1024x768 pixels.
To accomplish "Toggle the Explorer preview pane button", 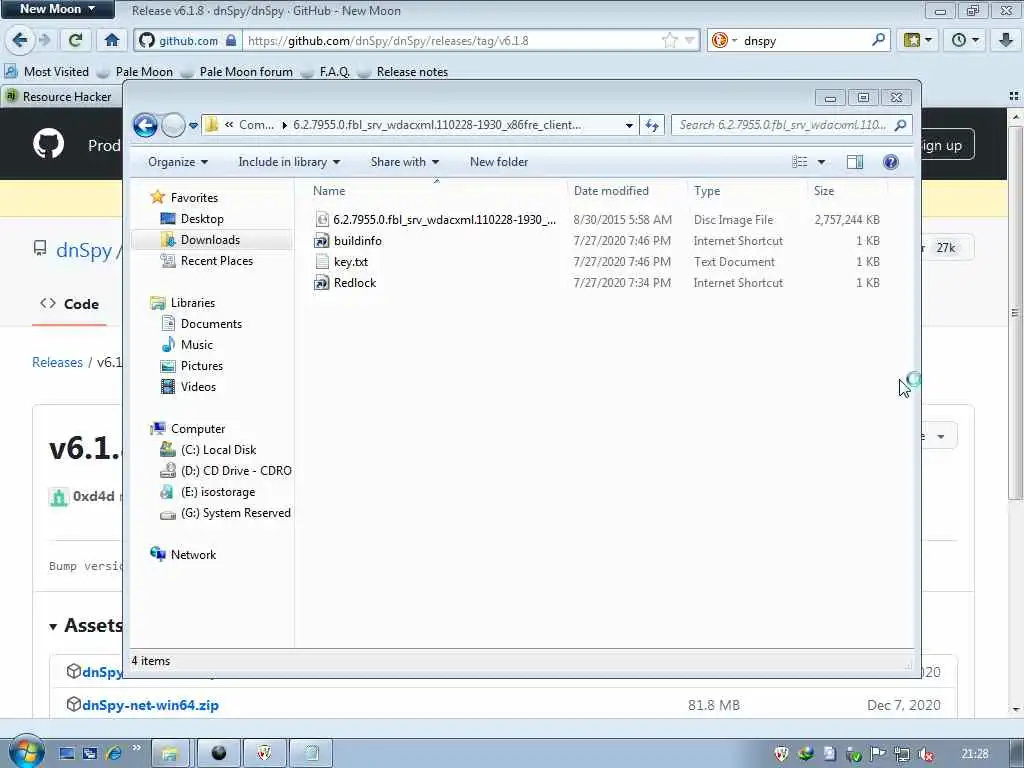I will click(854, 162).
